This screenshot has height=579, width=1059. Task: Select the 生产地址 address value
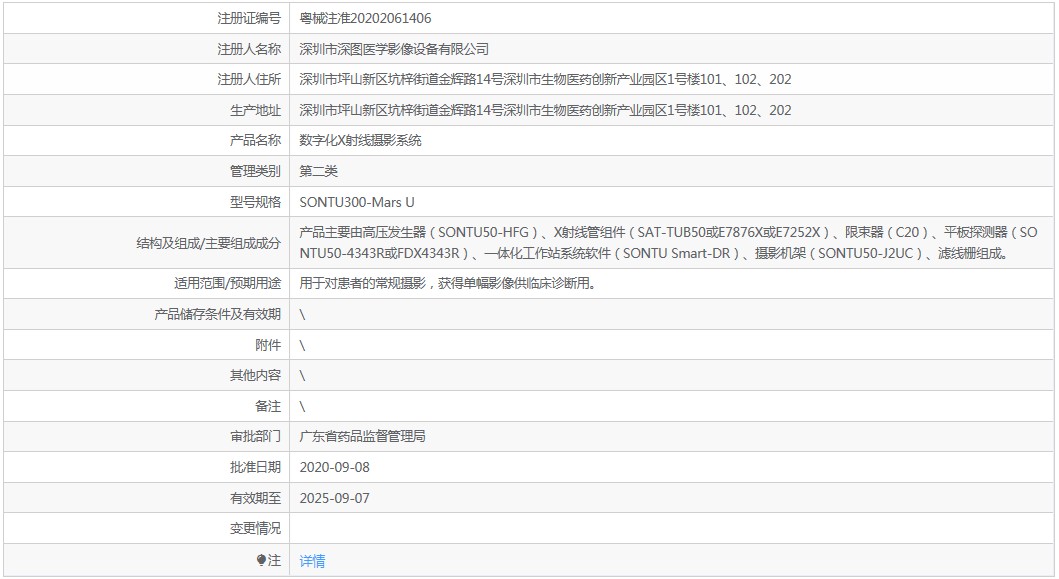click(x=545, y=110)
